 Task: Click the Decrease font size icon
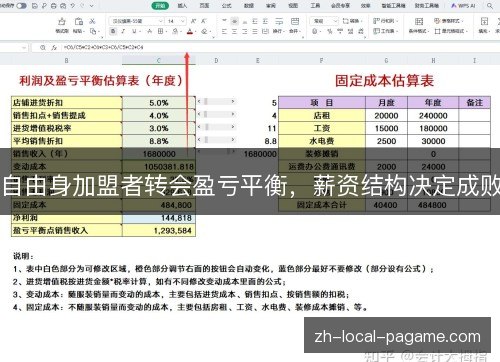[x=204, y=21]
